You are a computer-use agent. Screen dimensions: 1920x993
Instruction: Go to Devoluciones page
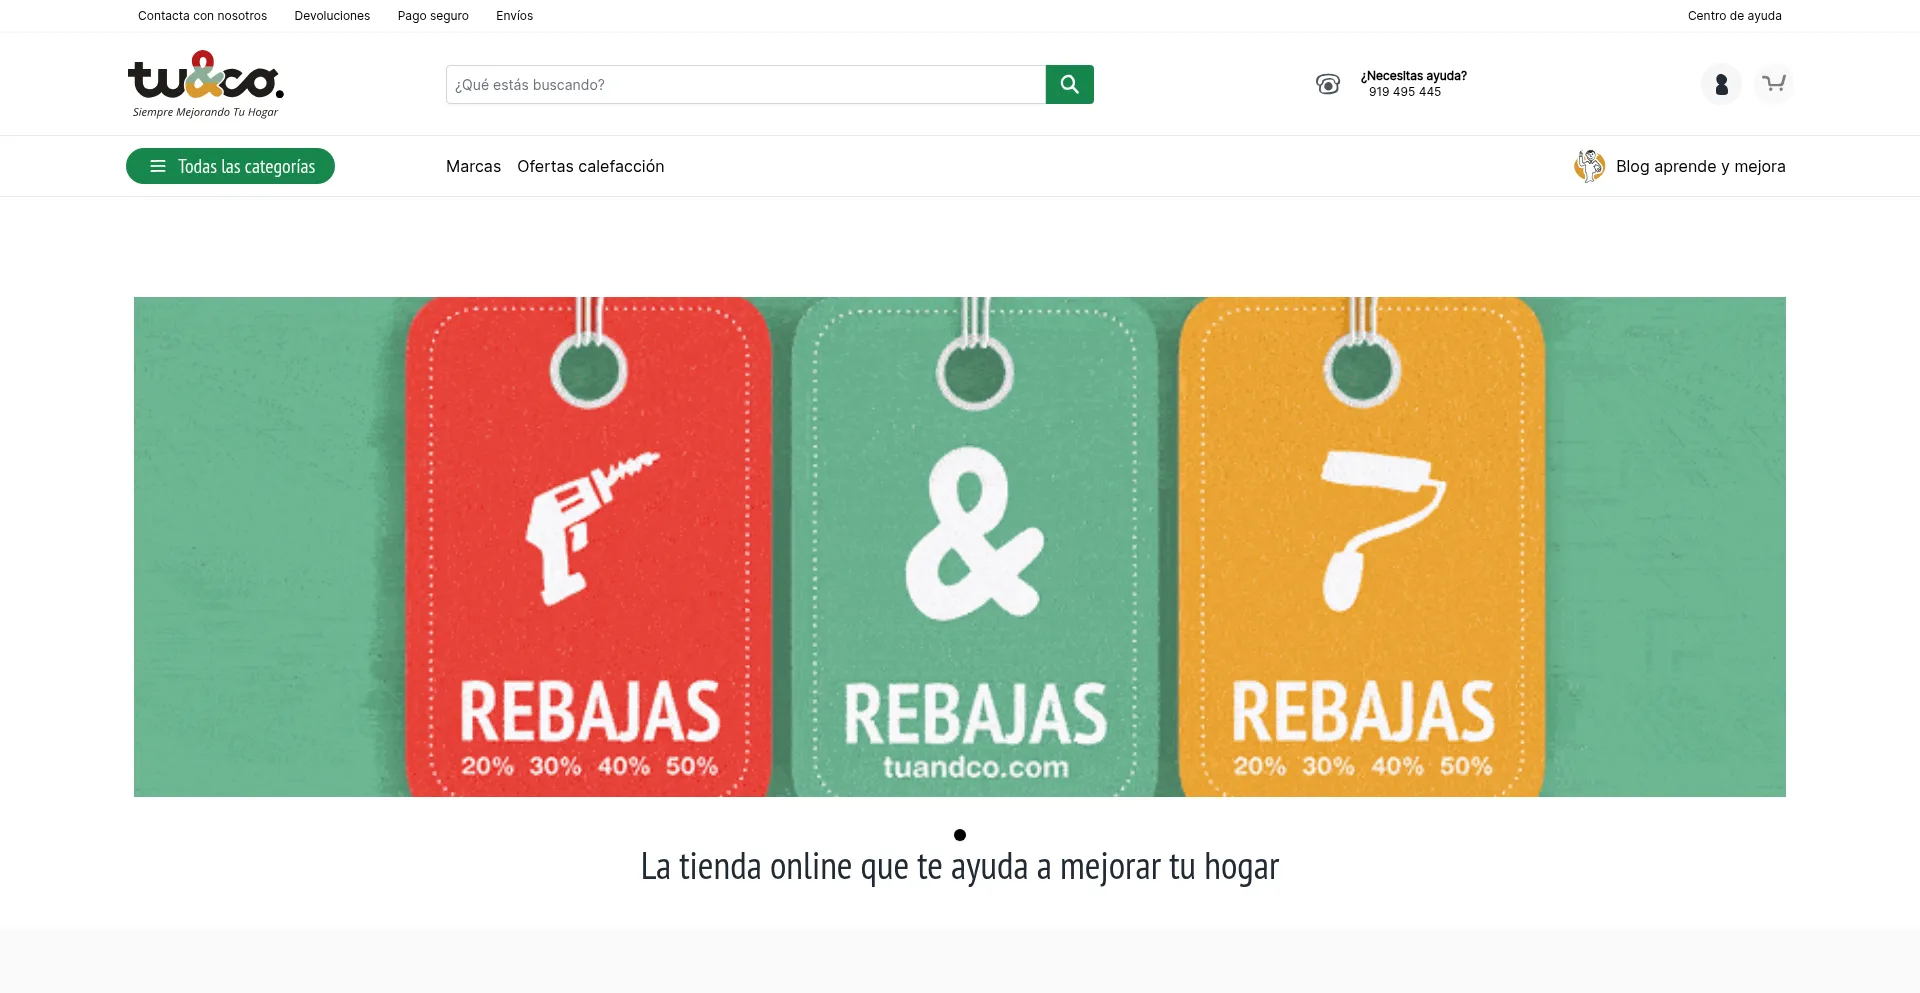tap(332, 16)
